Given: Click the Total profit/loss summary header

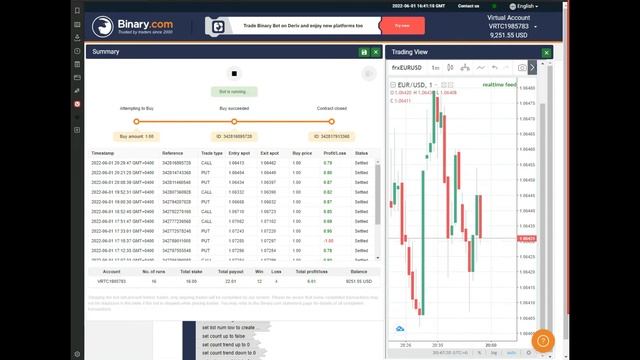Looking at the screenshot, I should pyautogui.click(x=311, y=271).
